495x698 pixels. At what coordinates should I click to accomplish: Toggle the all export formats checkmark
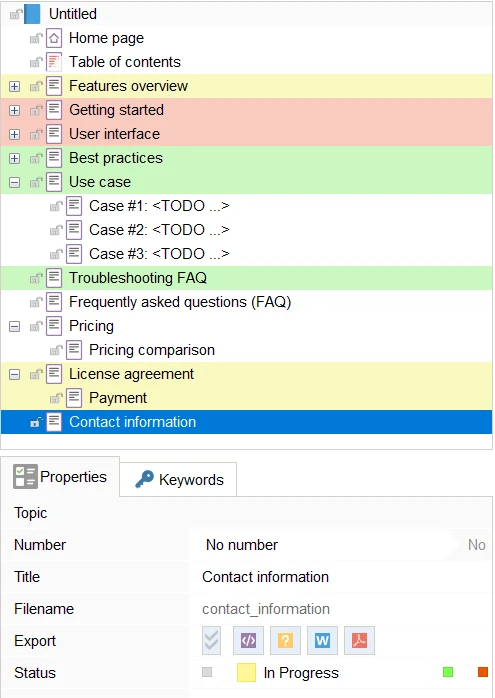(211, 640)
